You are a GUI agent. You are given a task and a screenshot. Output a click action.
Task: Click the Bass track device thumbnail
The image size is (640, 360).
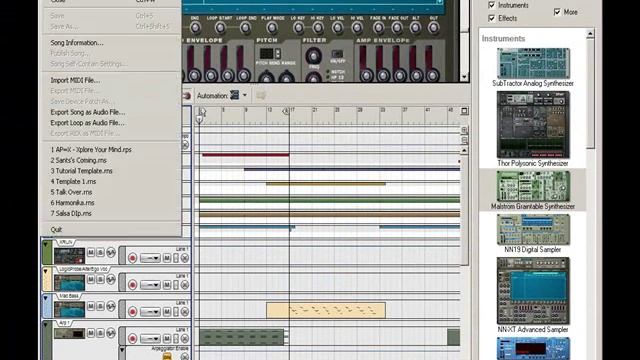pyautogui.click(x=69, y=309)
